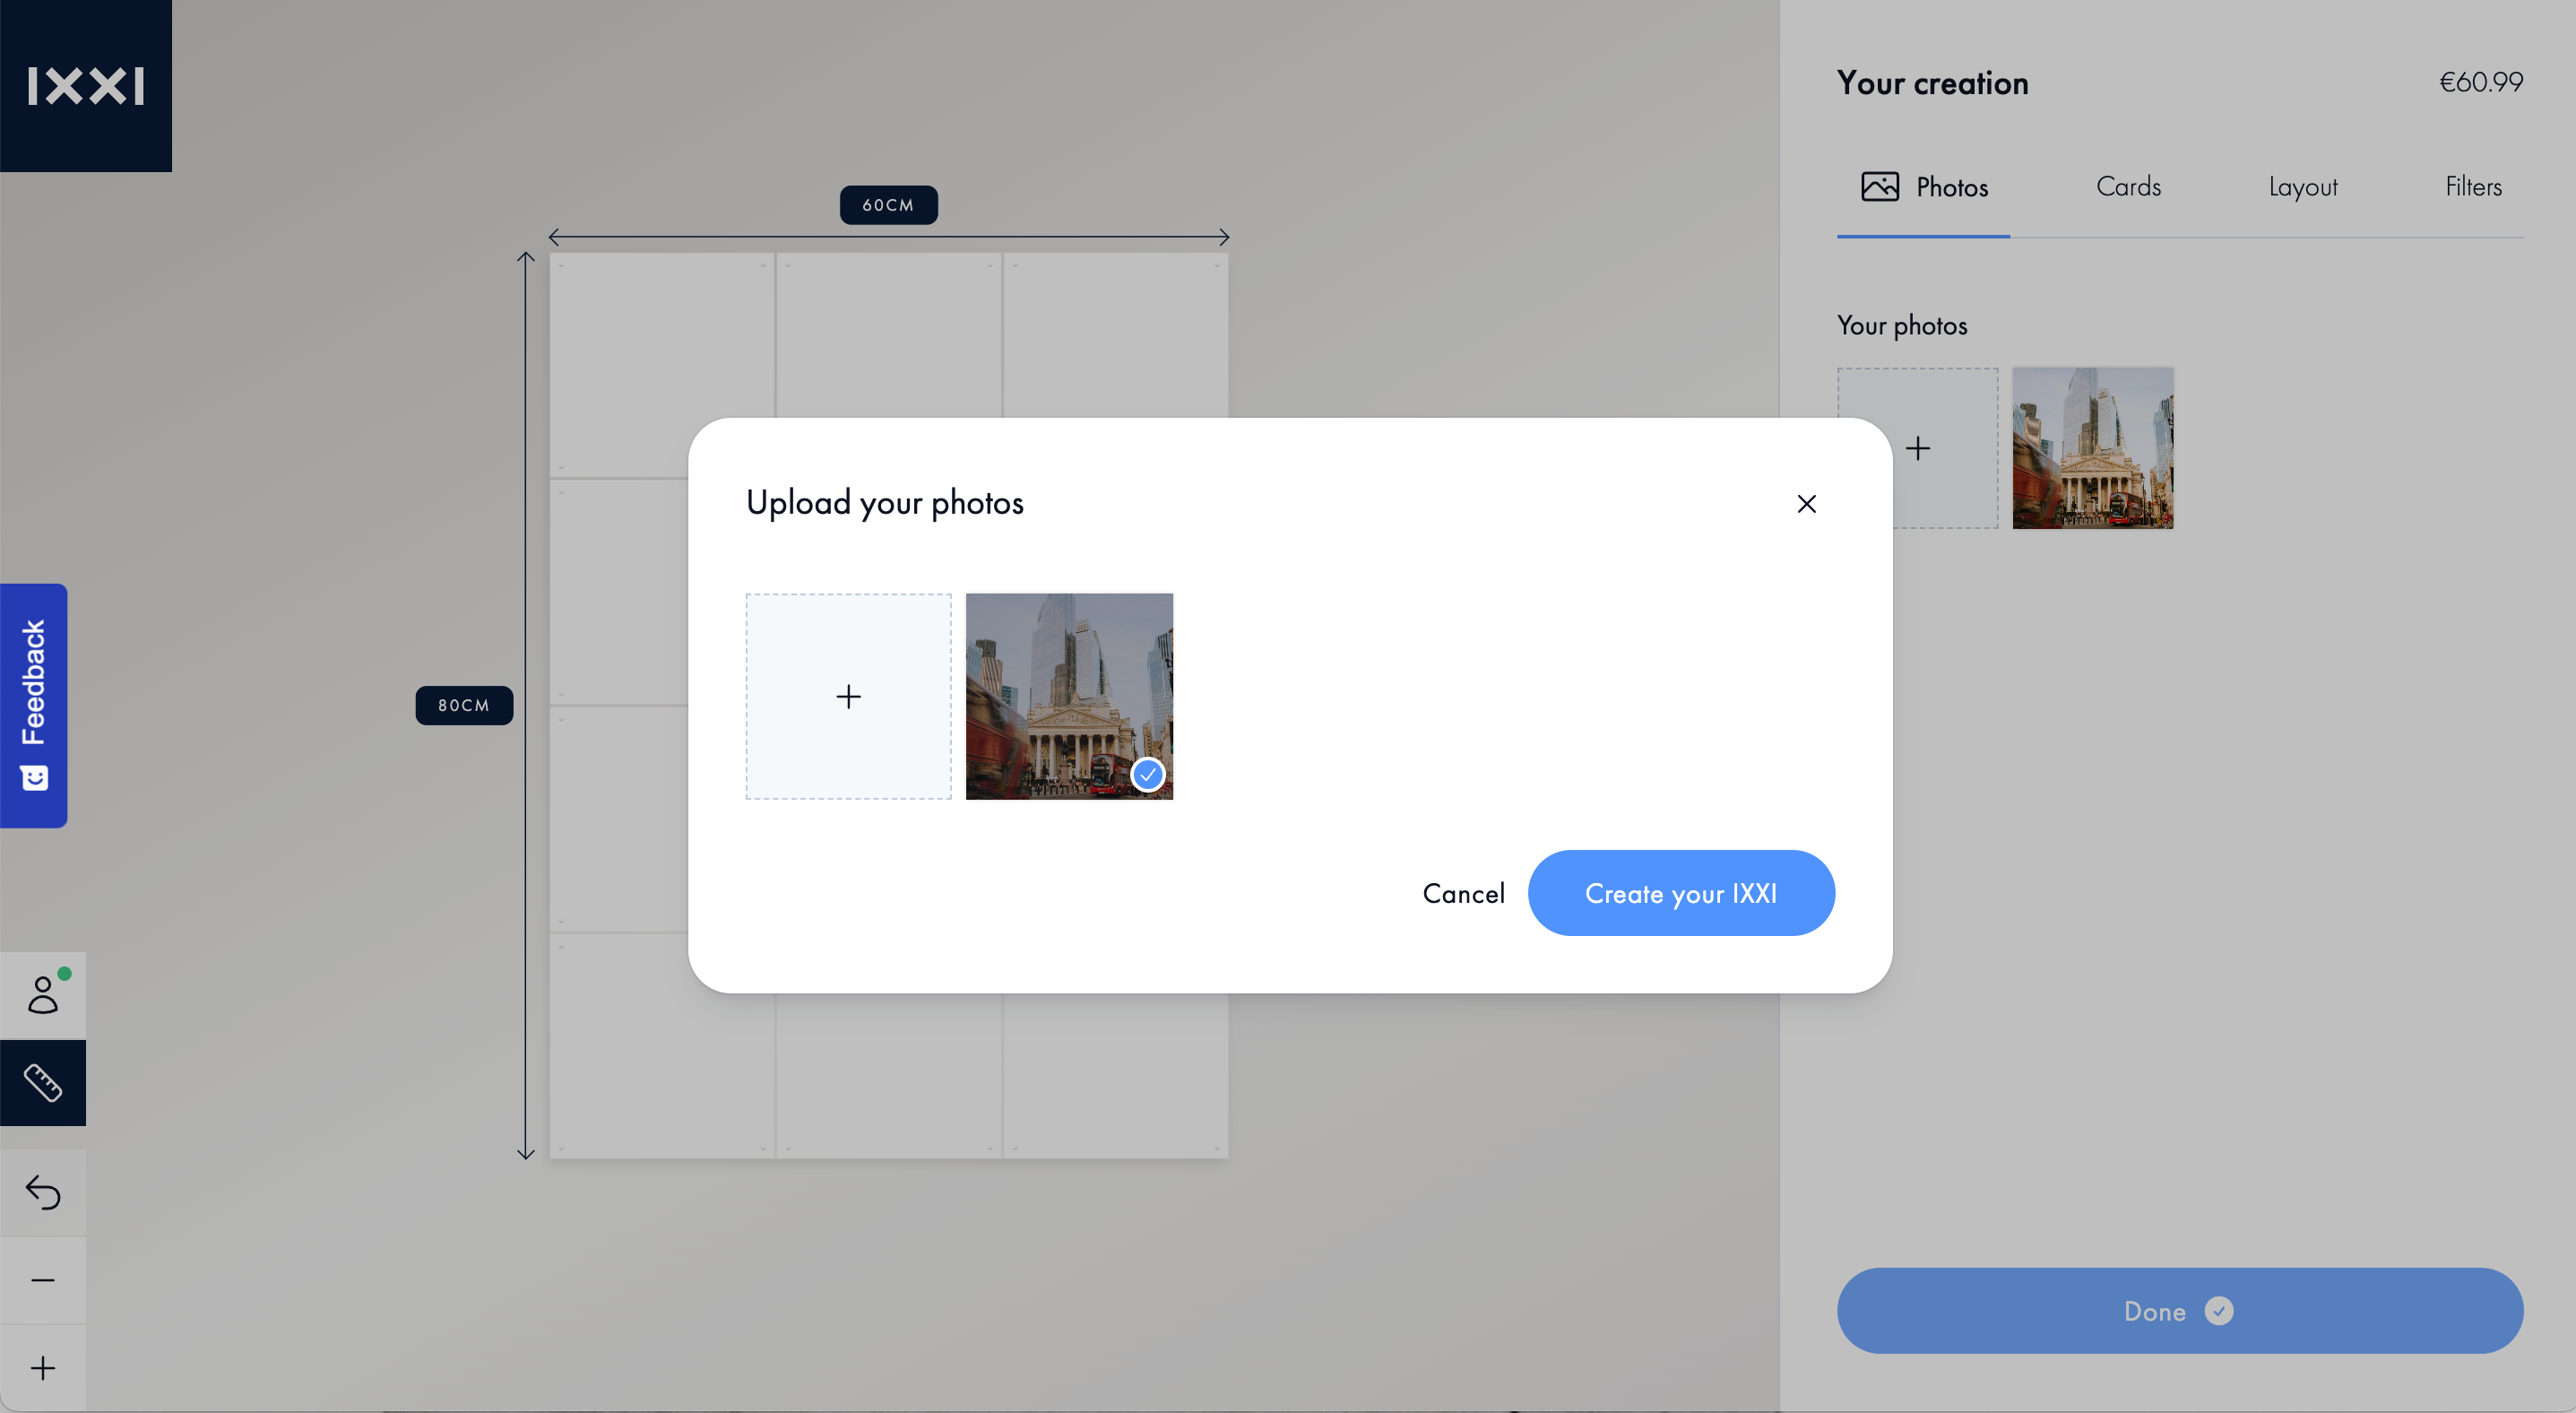2576x1413 pixels.
Task: Switch to the Cards tab
Action: 2128,187
